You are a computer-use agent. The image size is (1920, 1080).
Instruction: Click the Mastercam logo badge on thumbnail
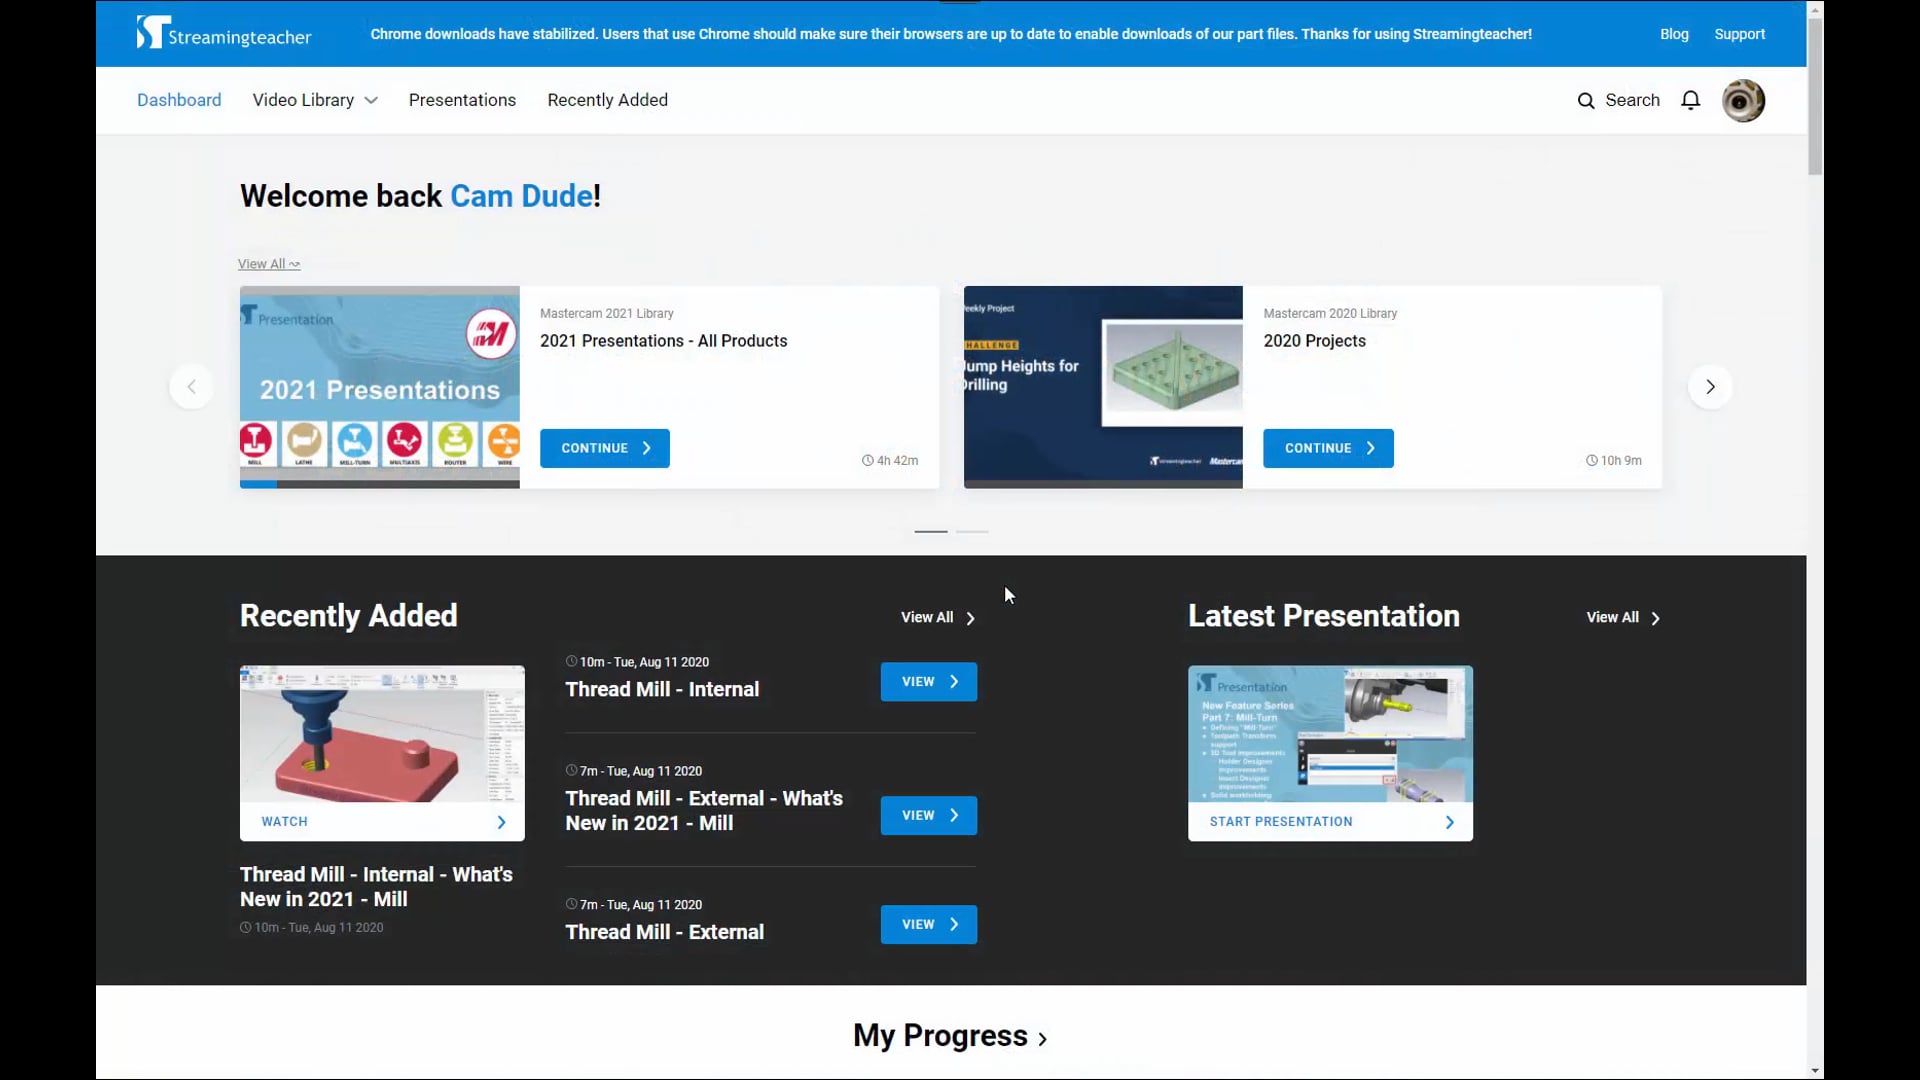point(491,333)
